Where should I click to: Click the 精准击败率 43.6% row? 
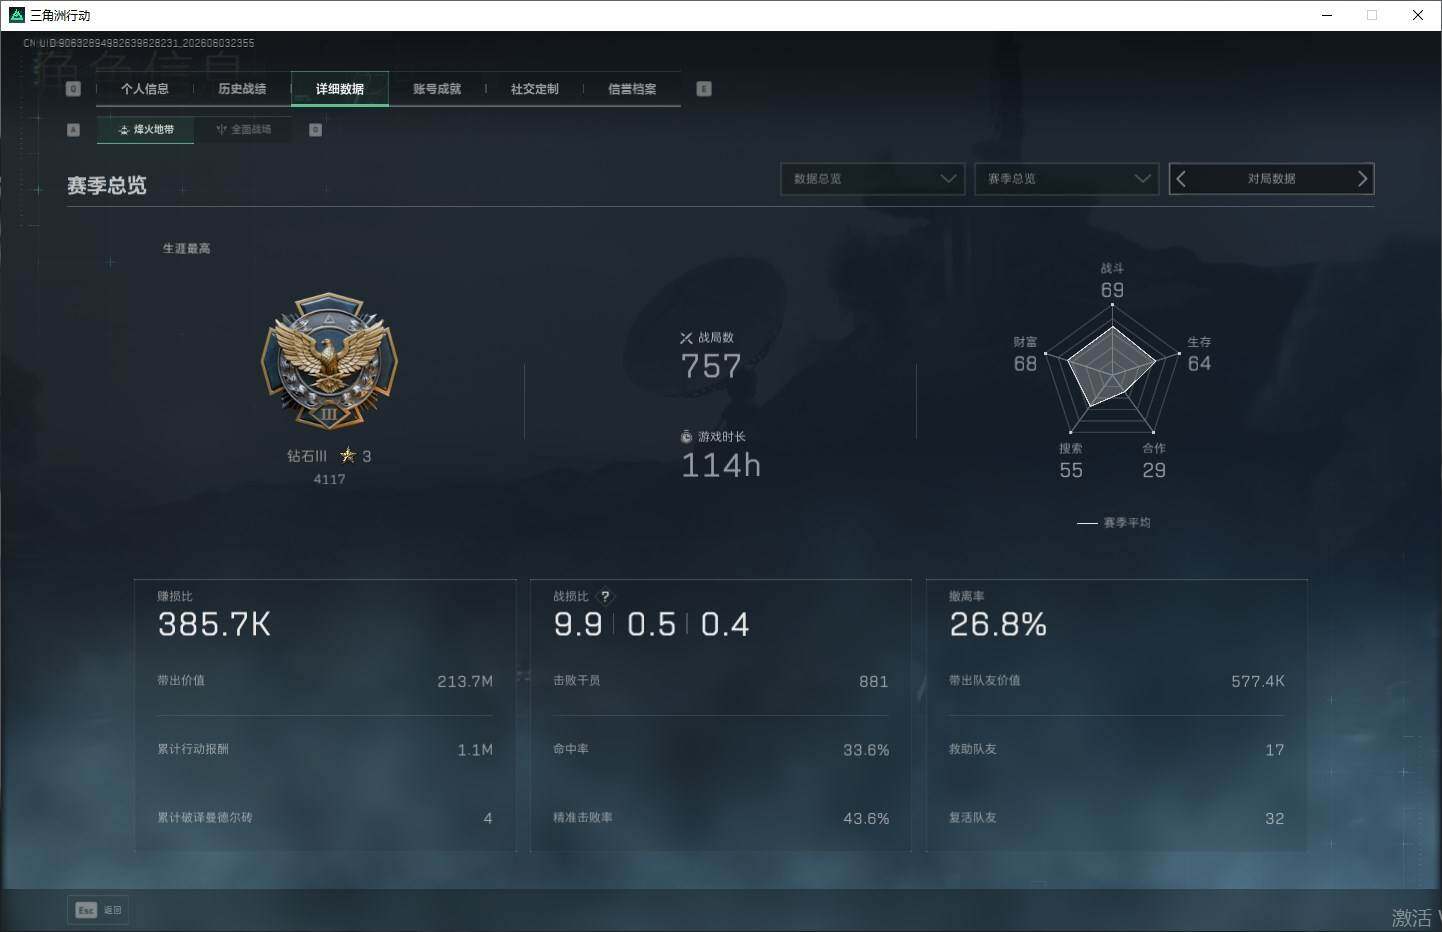[721, 818]
